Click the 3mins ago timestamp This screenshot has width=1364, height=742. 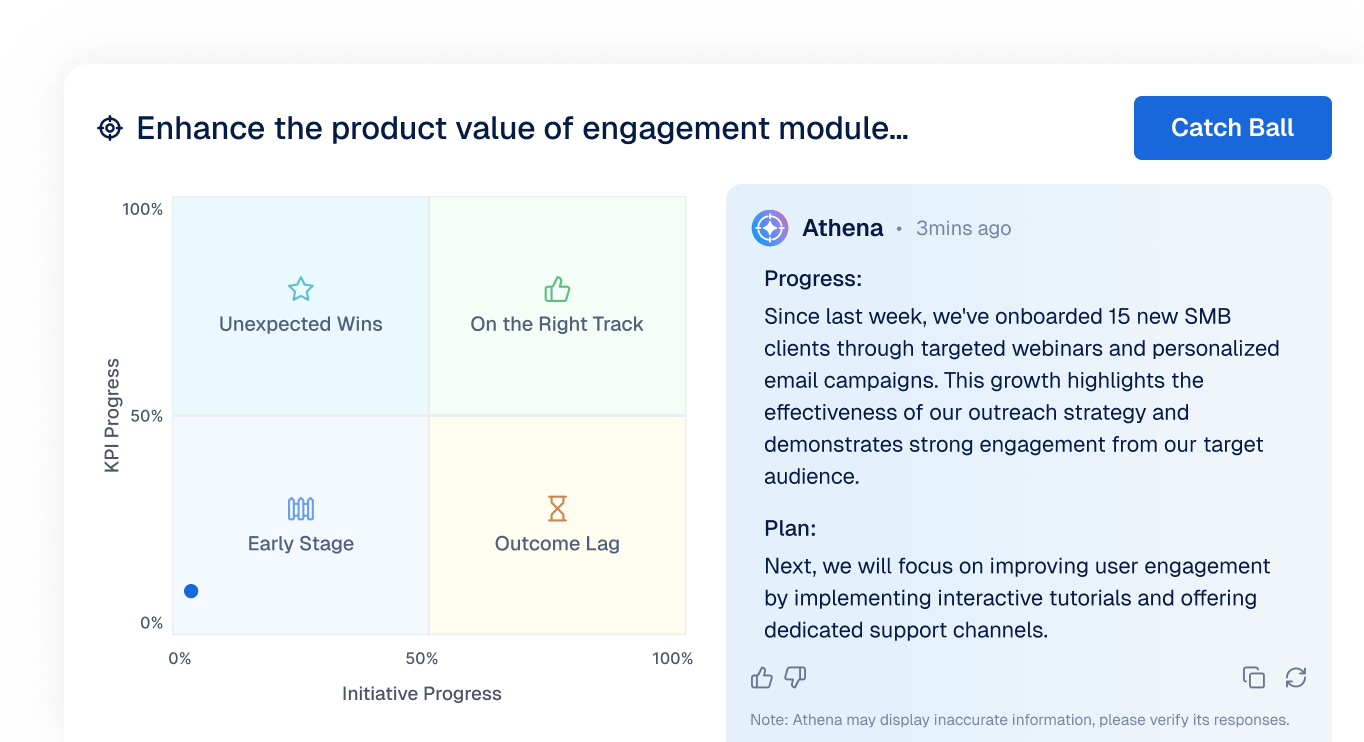click(964, 228)
